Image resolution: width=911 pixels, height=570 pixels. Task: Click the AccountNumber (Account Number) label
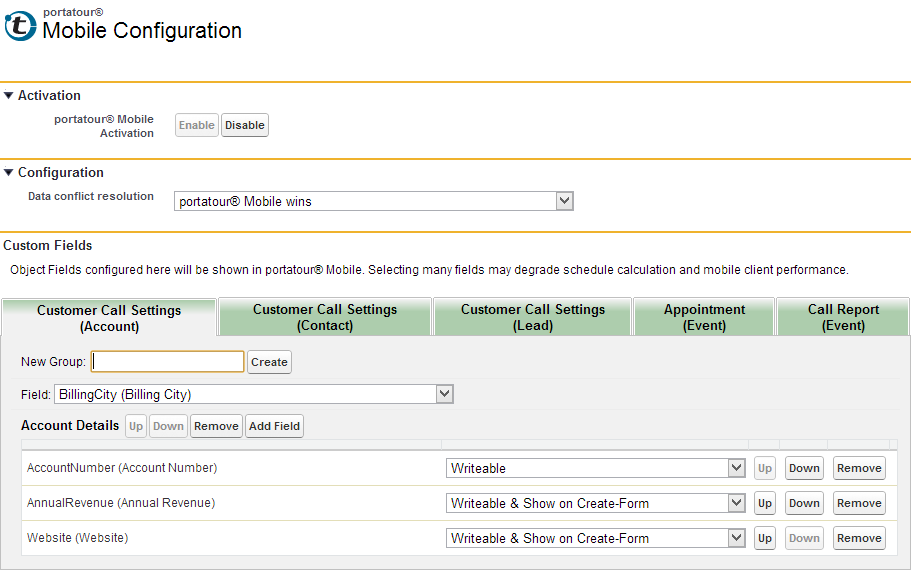122,468
